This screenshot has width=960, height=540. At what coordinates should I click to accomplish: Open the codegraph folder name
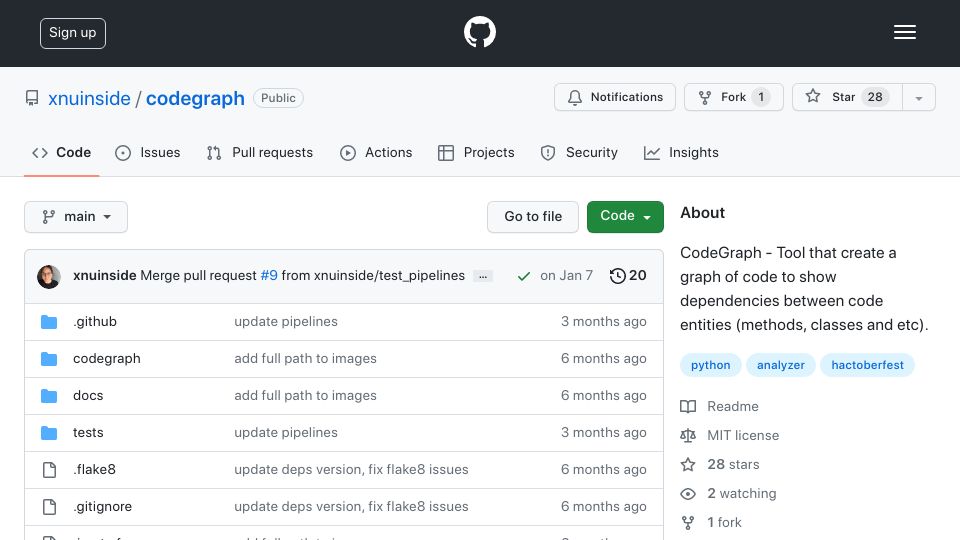click(107, 359)
